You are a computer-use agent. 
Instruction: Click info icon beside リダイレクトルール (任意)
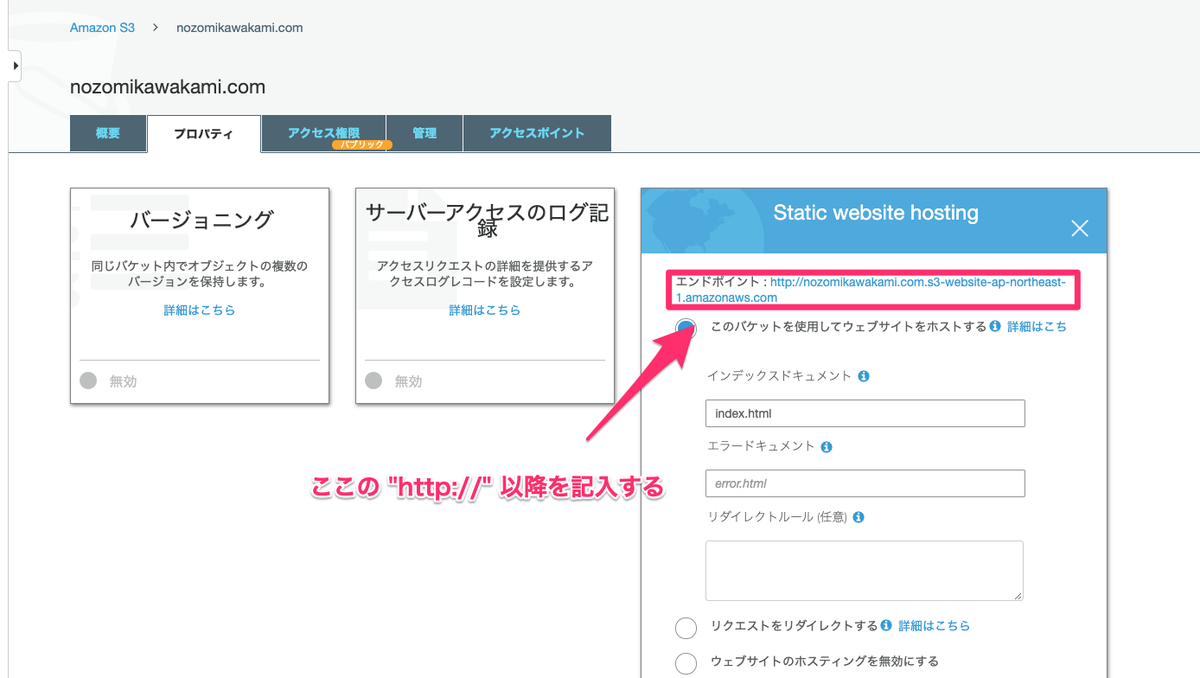pos(858,518)
